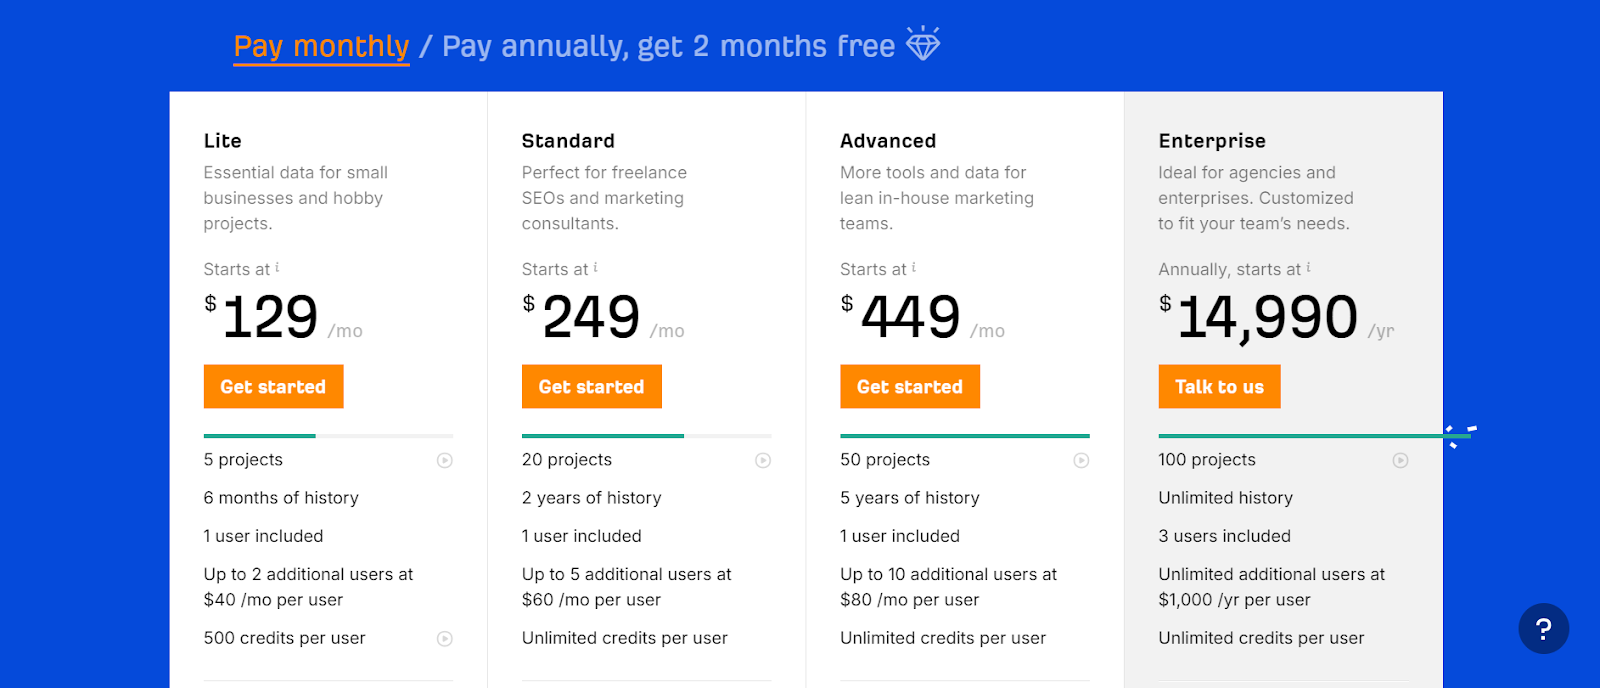
Task: Open the info tooltip on Advanced's Starts at
Action: (914, 263)
